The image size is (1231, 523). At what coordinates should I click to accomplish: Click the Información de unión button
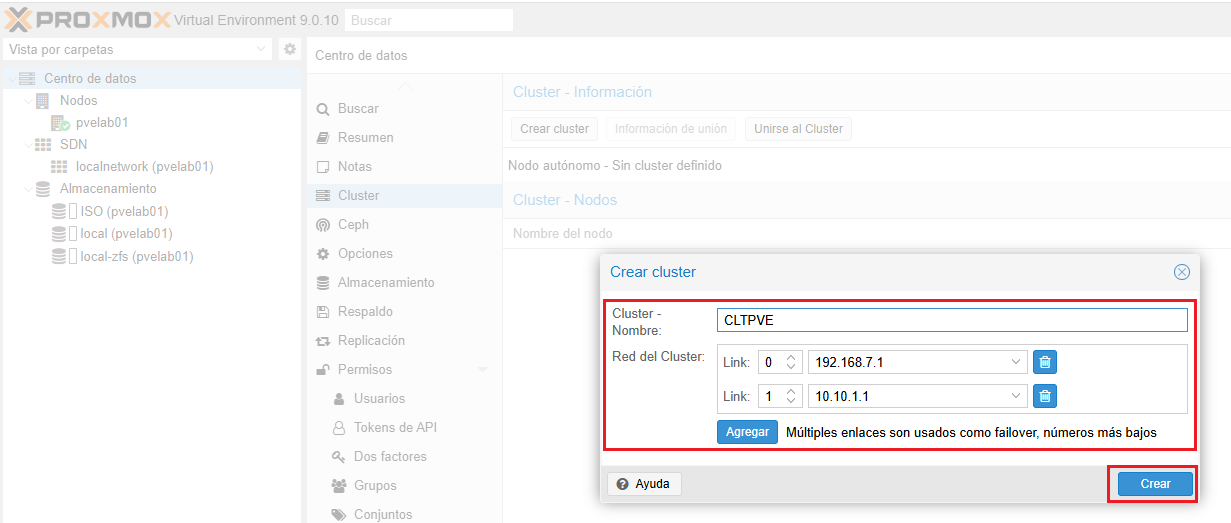pos(671,128)
